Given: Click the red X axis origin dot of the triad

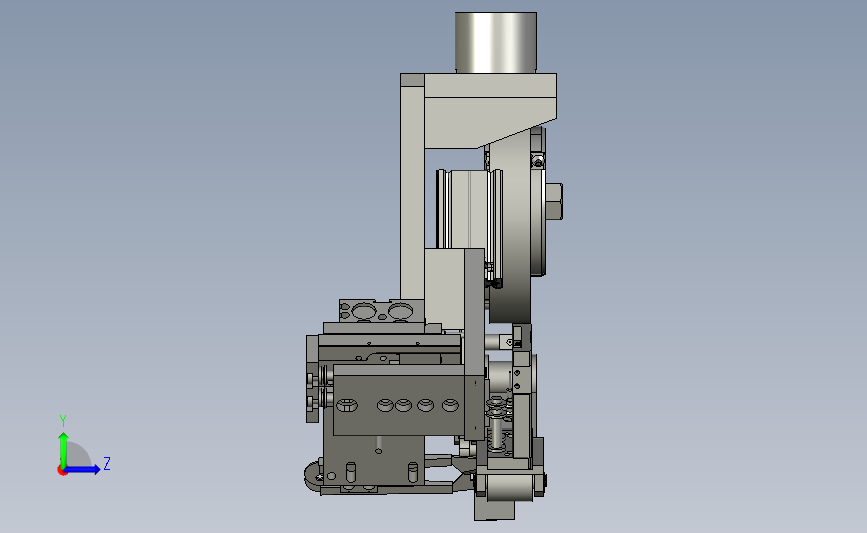Looking at the screenshot, I should (x=62, y=471).
